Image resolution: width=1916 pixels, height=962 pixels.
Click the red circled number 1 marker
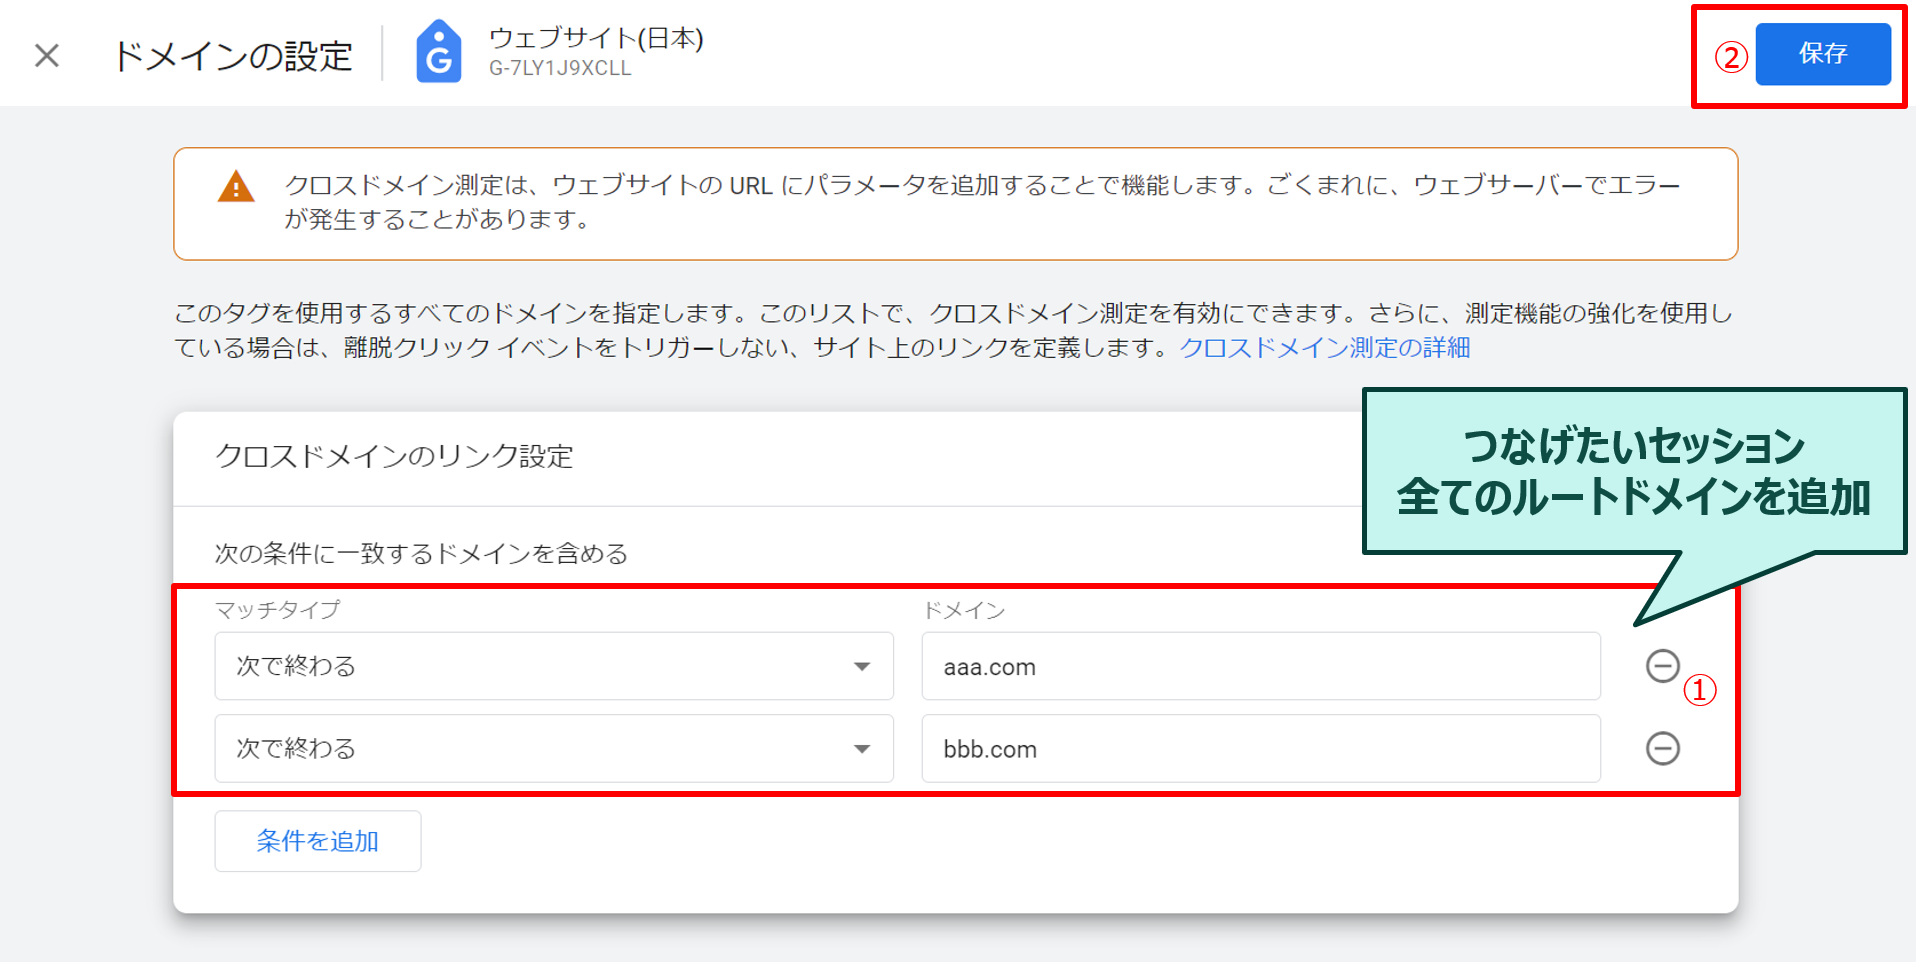click(x=1700, y=690)
